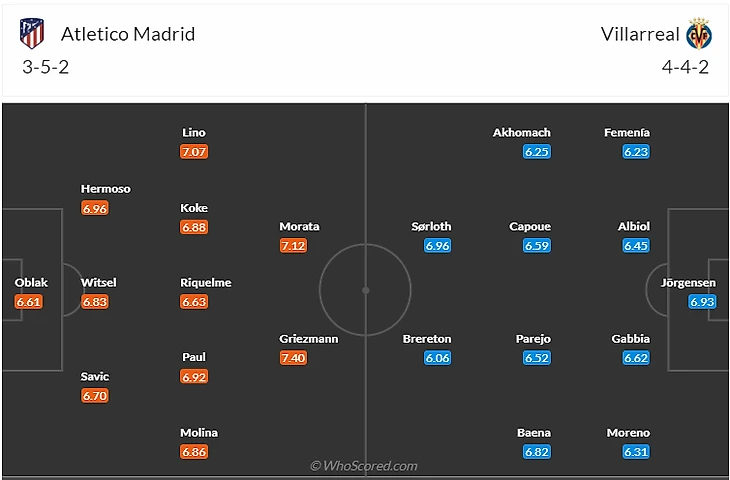This screenshot has height=480, width=730.
Task: Click Jörgensen's 6.93 rating badge
Action: (x=702, y=301)
